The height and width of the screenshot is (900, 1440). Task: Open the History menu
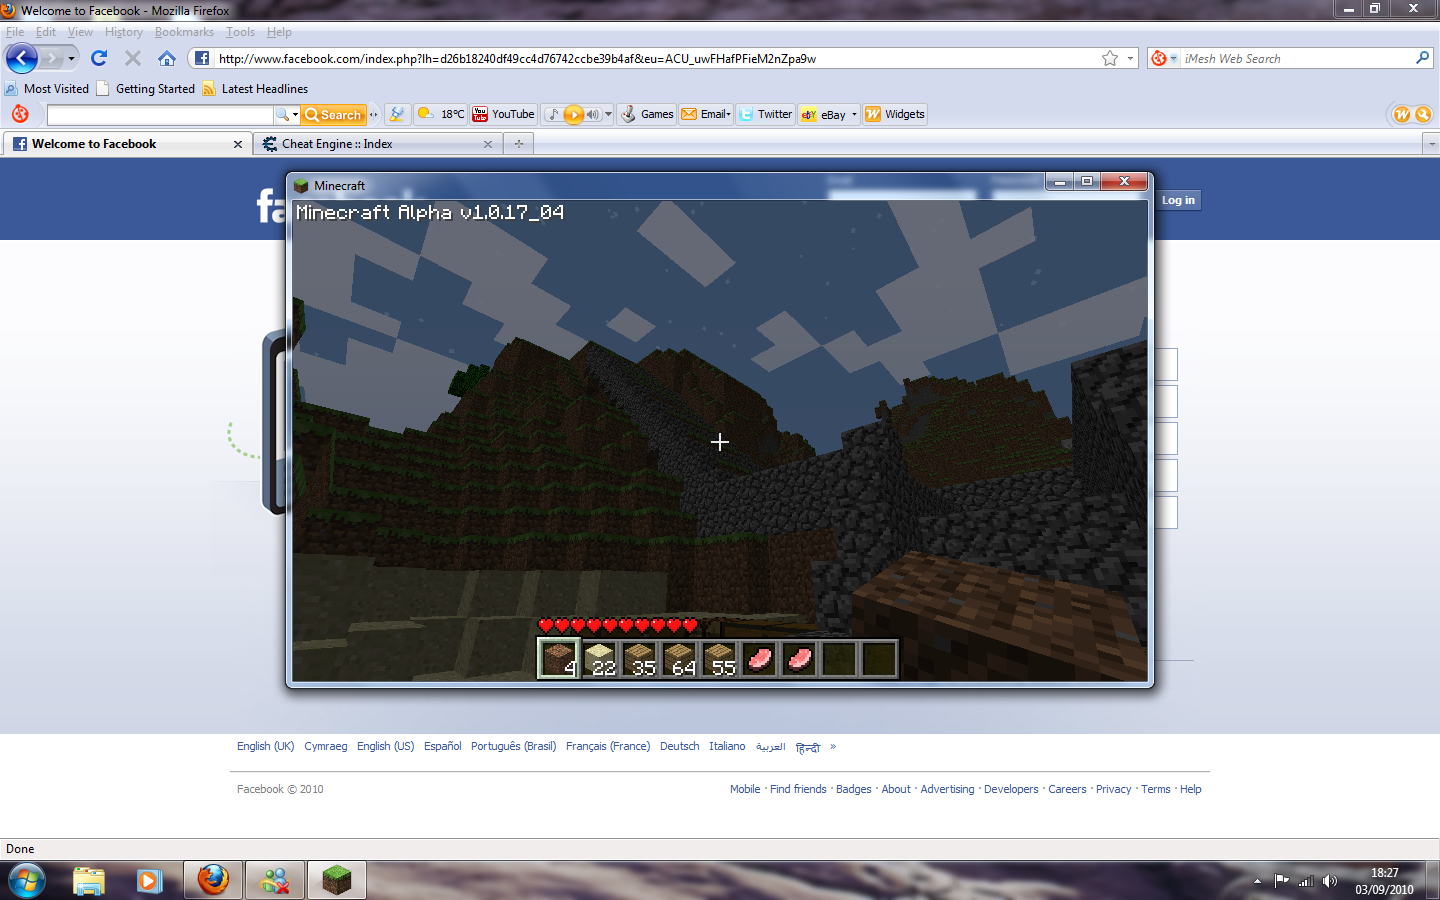click(124, 32)
